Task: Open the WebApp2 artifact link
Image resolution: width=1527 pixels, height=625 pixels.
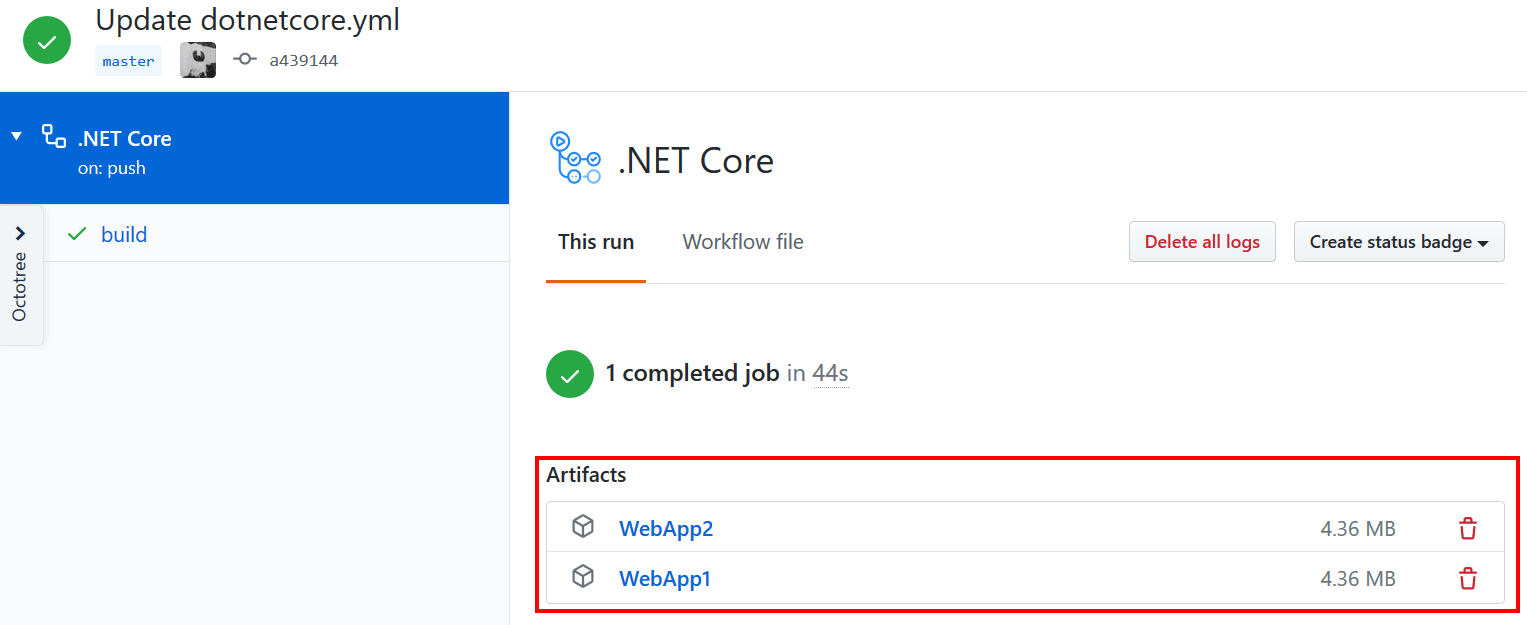Action: click(x=666, y=528)
